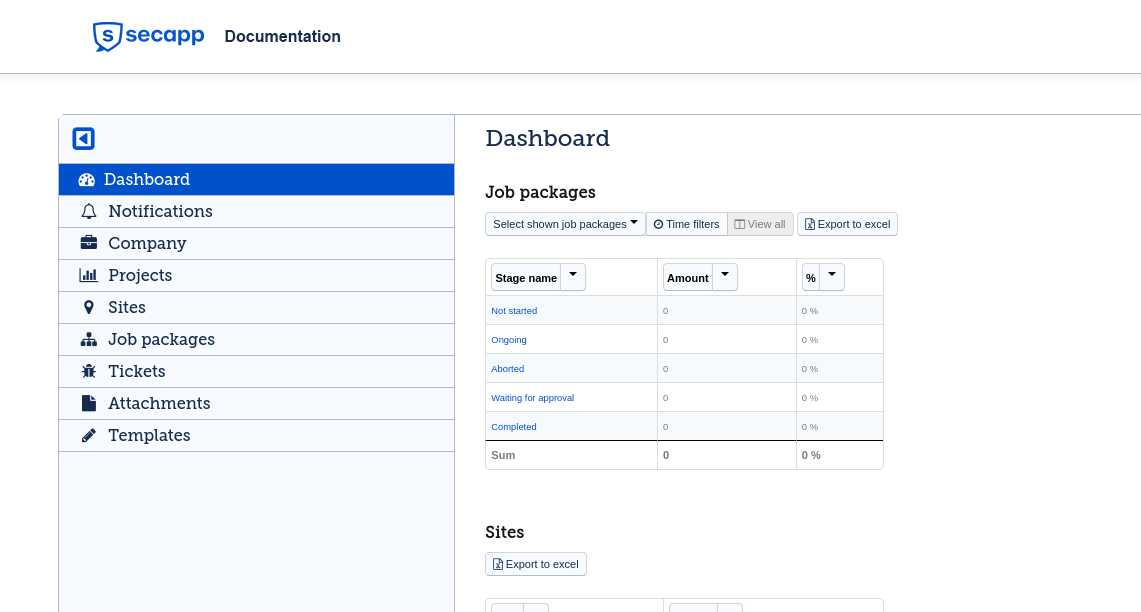Click the Job packages section heading
This screenshot has height=612, width=1141.
click(540, 192)
